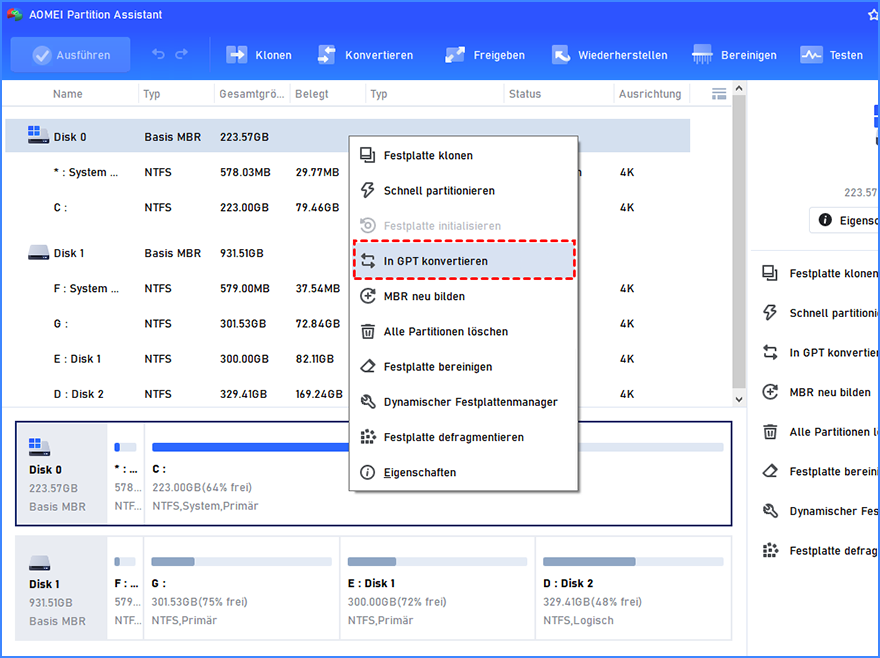Click the redo arrow icon
This screenshot has height=658, width=880.
[181, 54]
